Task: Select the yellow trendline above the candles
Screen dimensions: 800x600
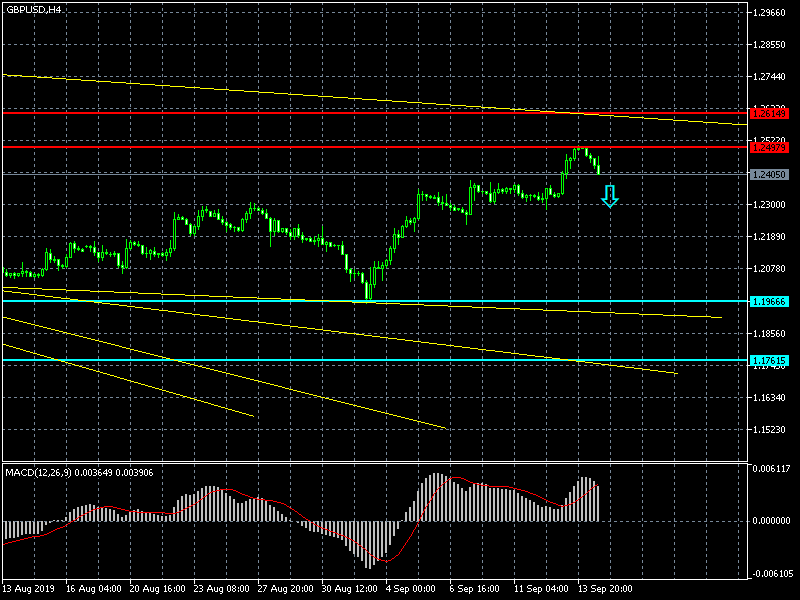Action: (375, 100)
